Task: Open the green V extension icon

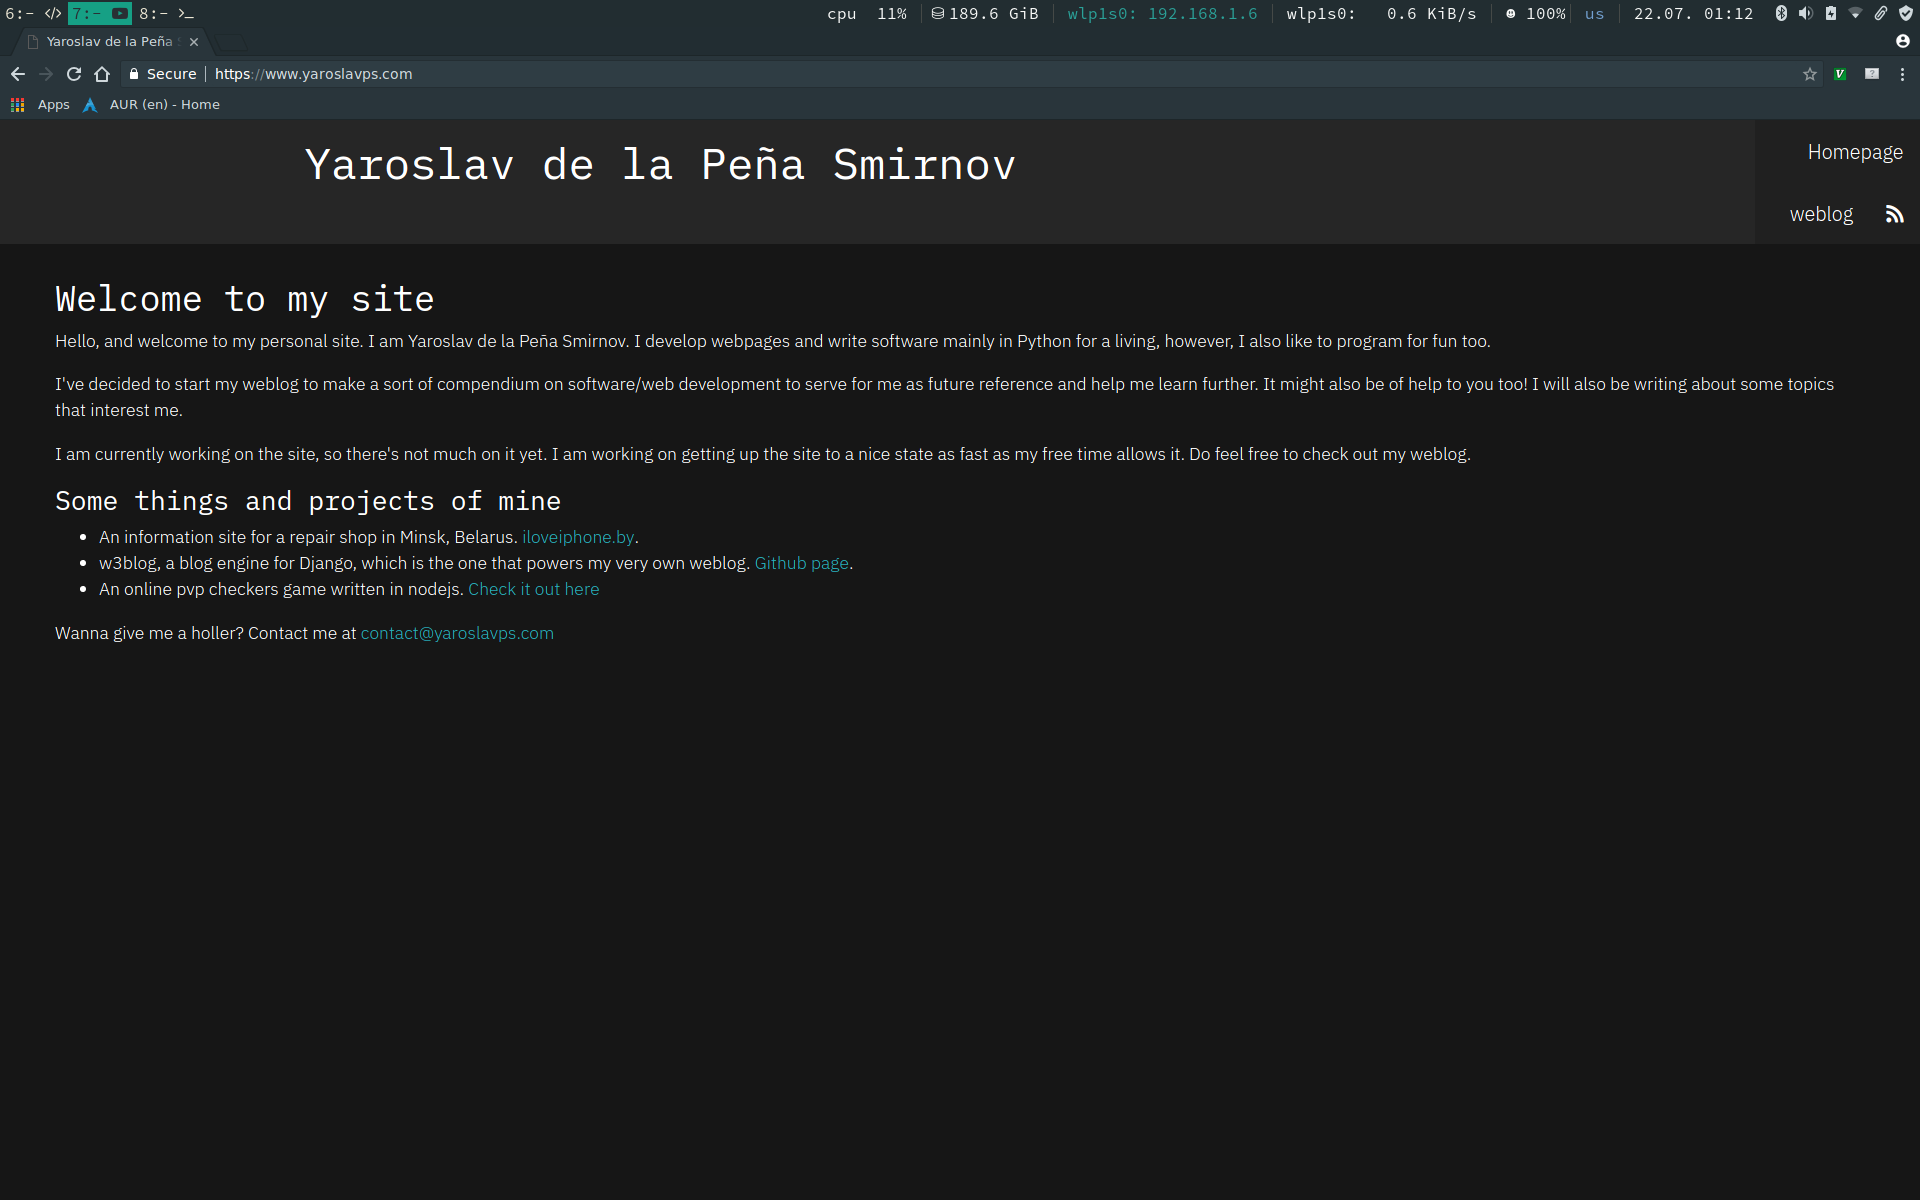Action: (x=1839, y=74)
